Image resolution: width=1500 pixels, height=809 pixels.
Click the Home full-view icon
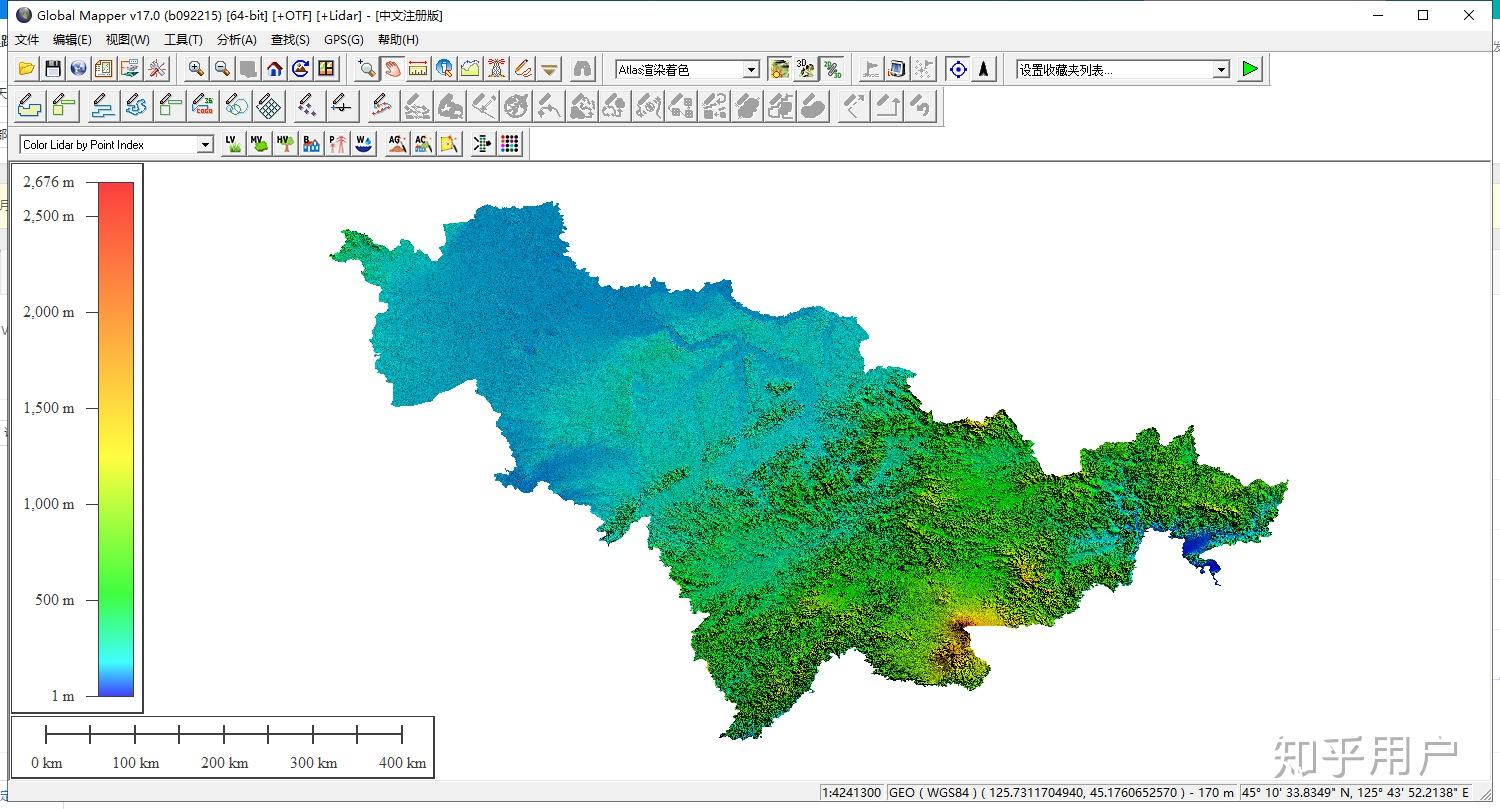click(274, 69)
